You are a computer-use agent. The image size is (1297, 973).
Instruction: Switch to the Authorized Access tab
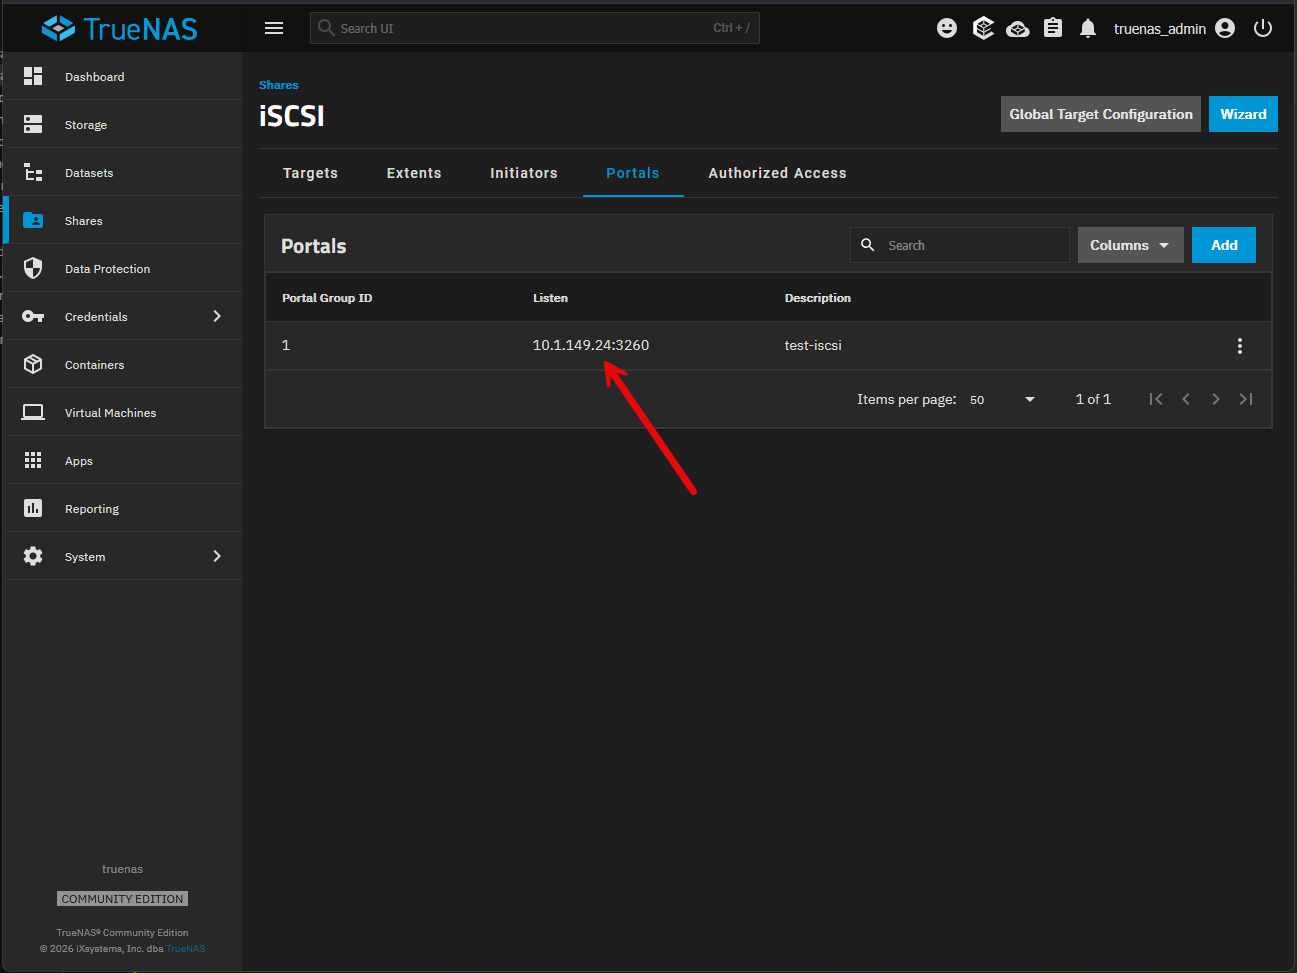click(777, 173)
